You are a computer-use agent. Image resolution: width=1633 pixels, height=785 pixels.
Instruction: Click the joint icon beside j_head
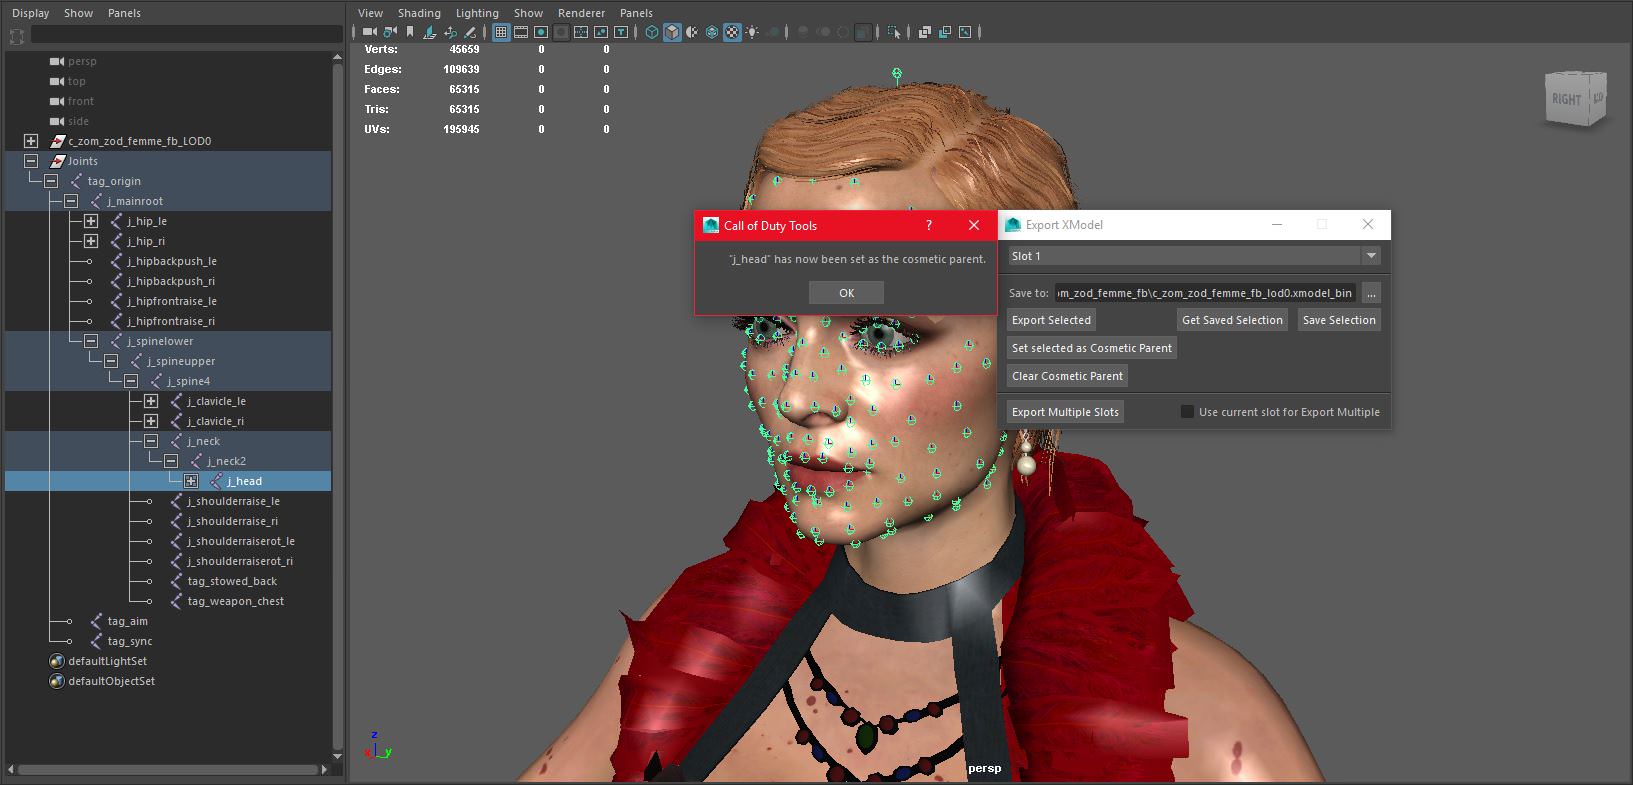tap(217, 481)
